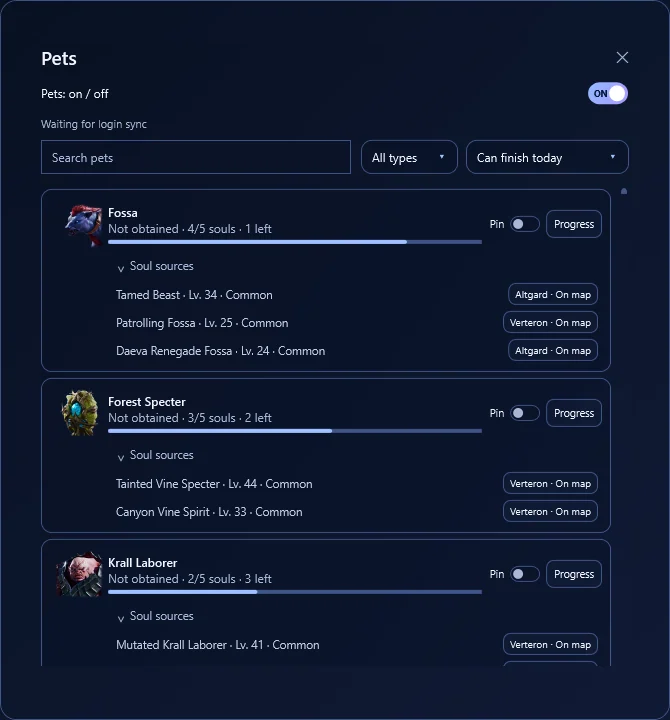Click the Fossa souls progress bar

(x=295, y=242)
